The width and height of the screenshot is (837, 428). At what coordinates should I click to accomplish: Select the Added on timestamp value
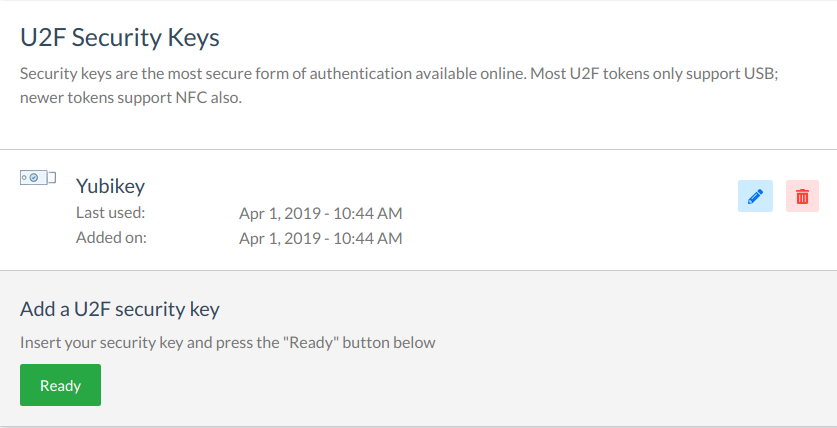(x=320, y=238)
